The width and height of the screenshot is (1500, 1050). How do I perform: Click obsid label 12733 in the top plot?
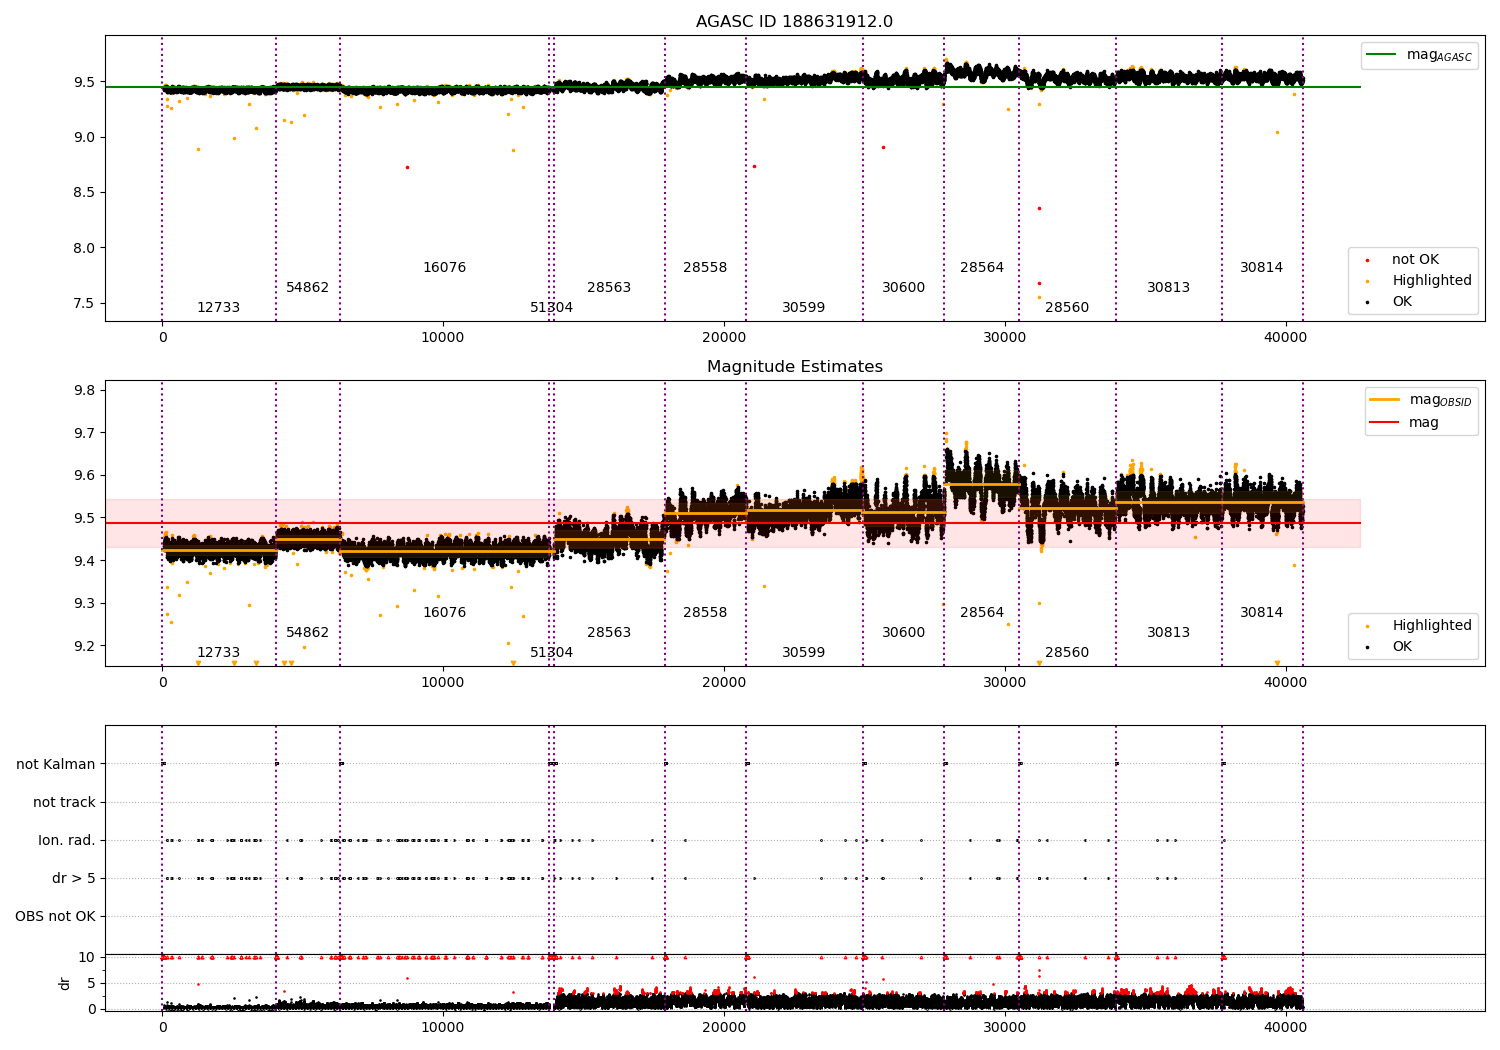(x=218, y=308)
